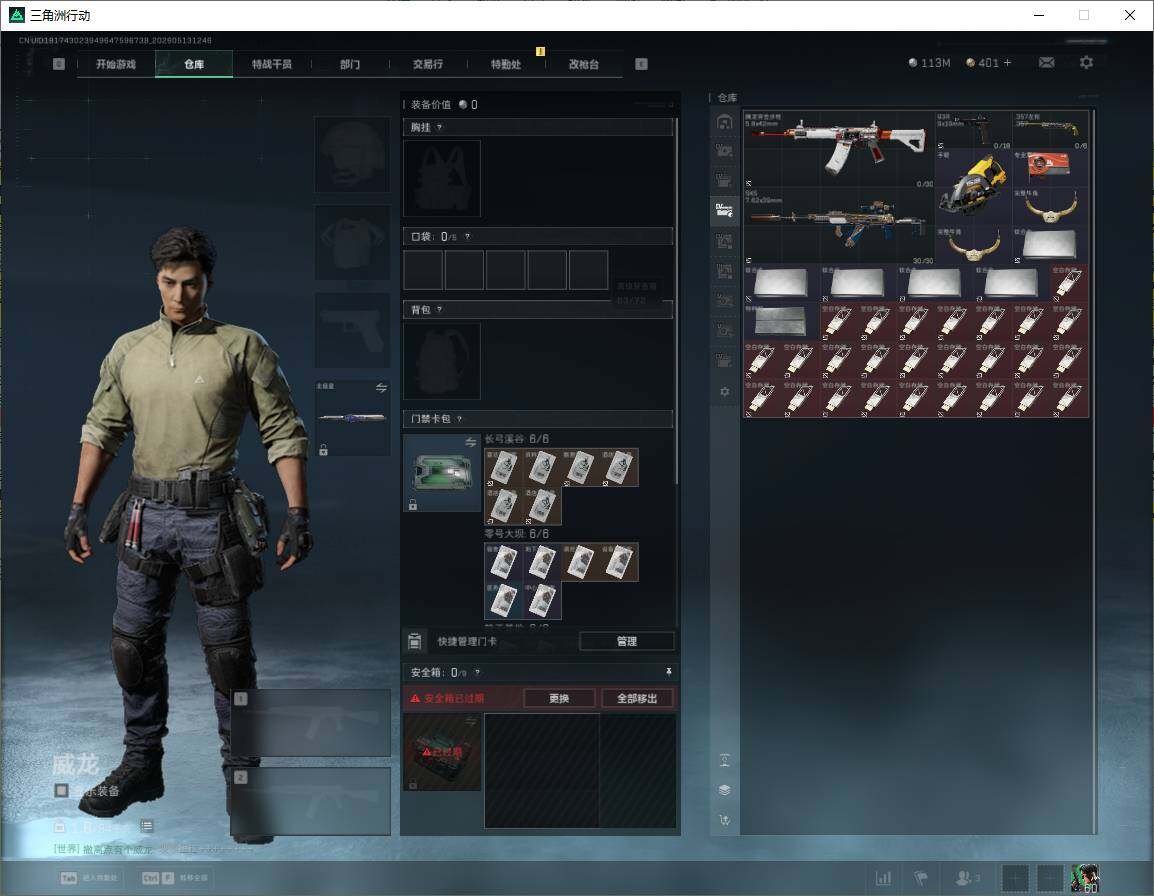Click the 胸挂 help question mark
Image resolution: width=1154 pixels, height=896 pixels.
click(x=439, y=127)
